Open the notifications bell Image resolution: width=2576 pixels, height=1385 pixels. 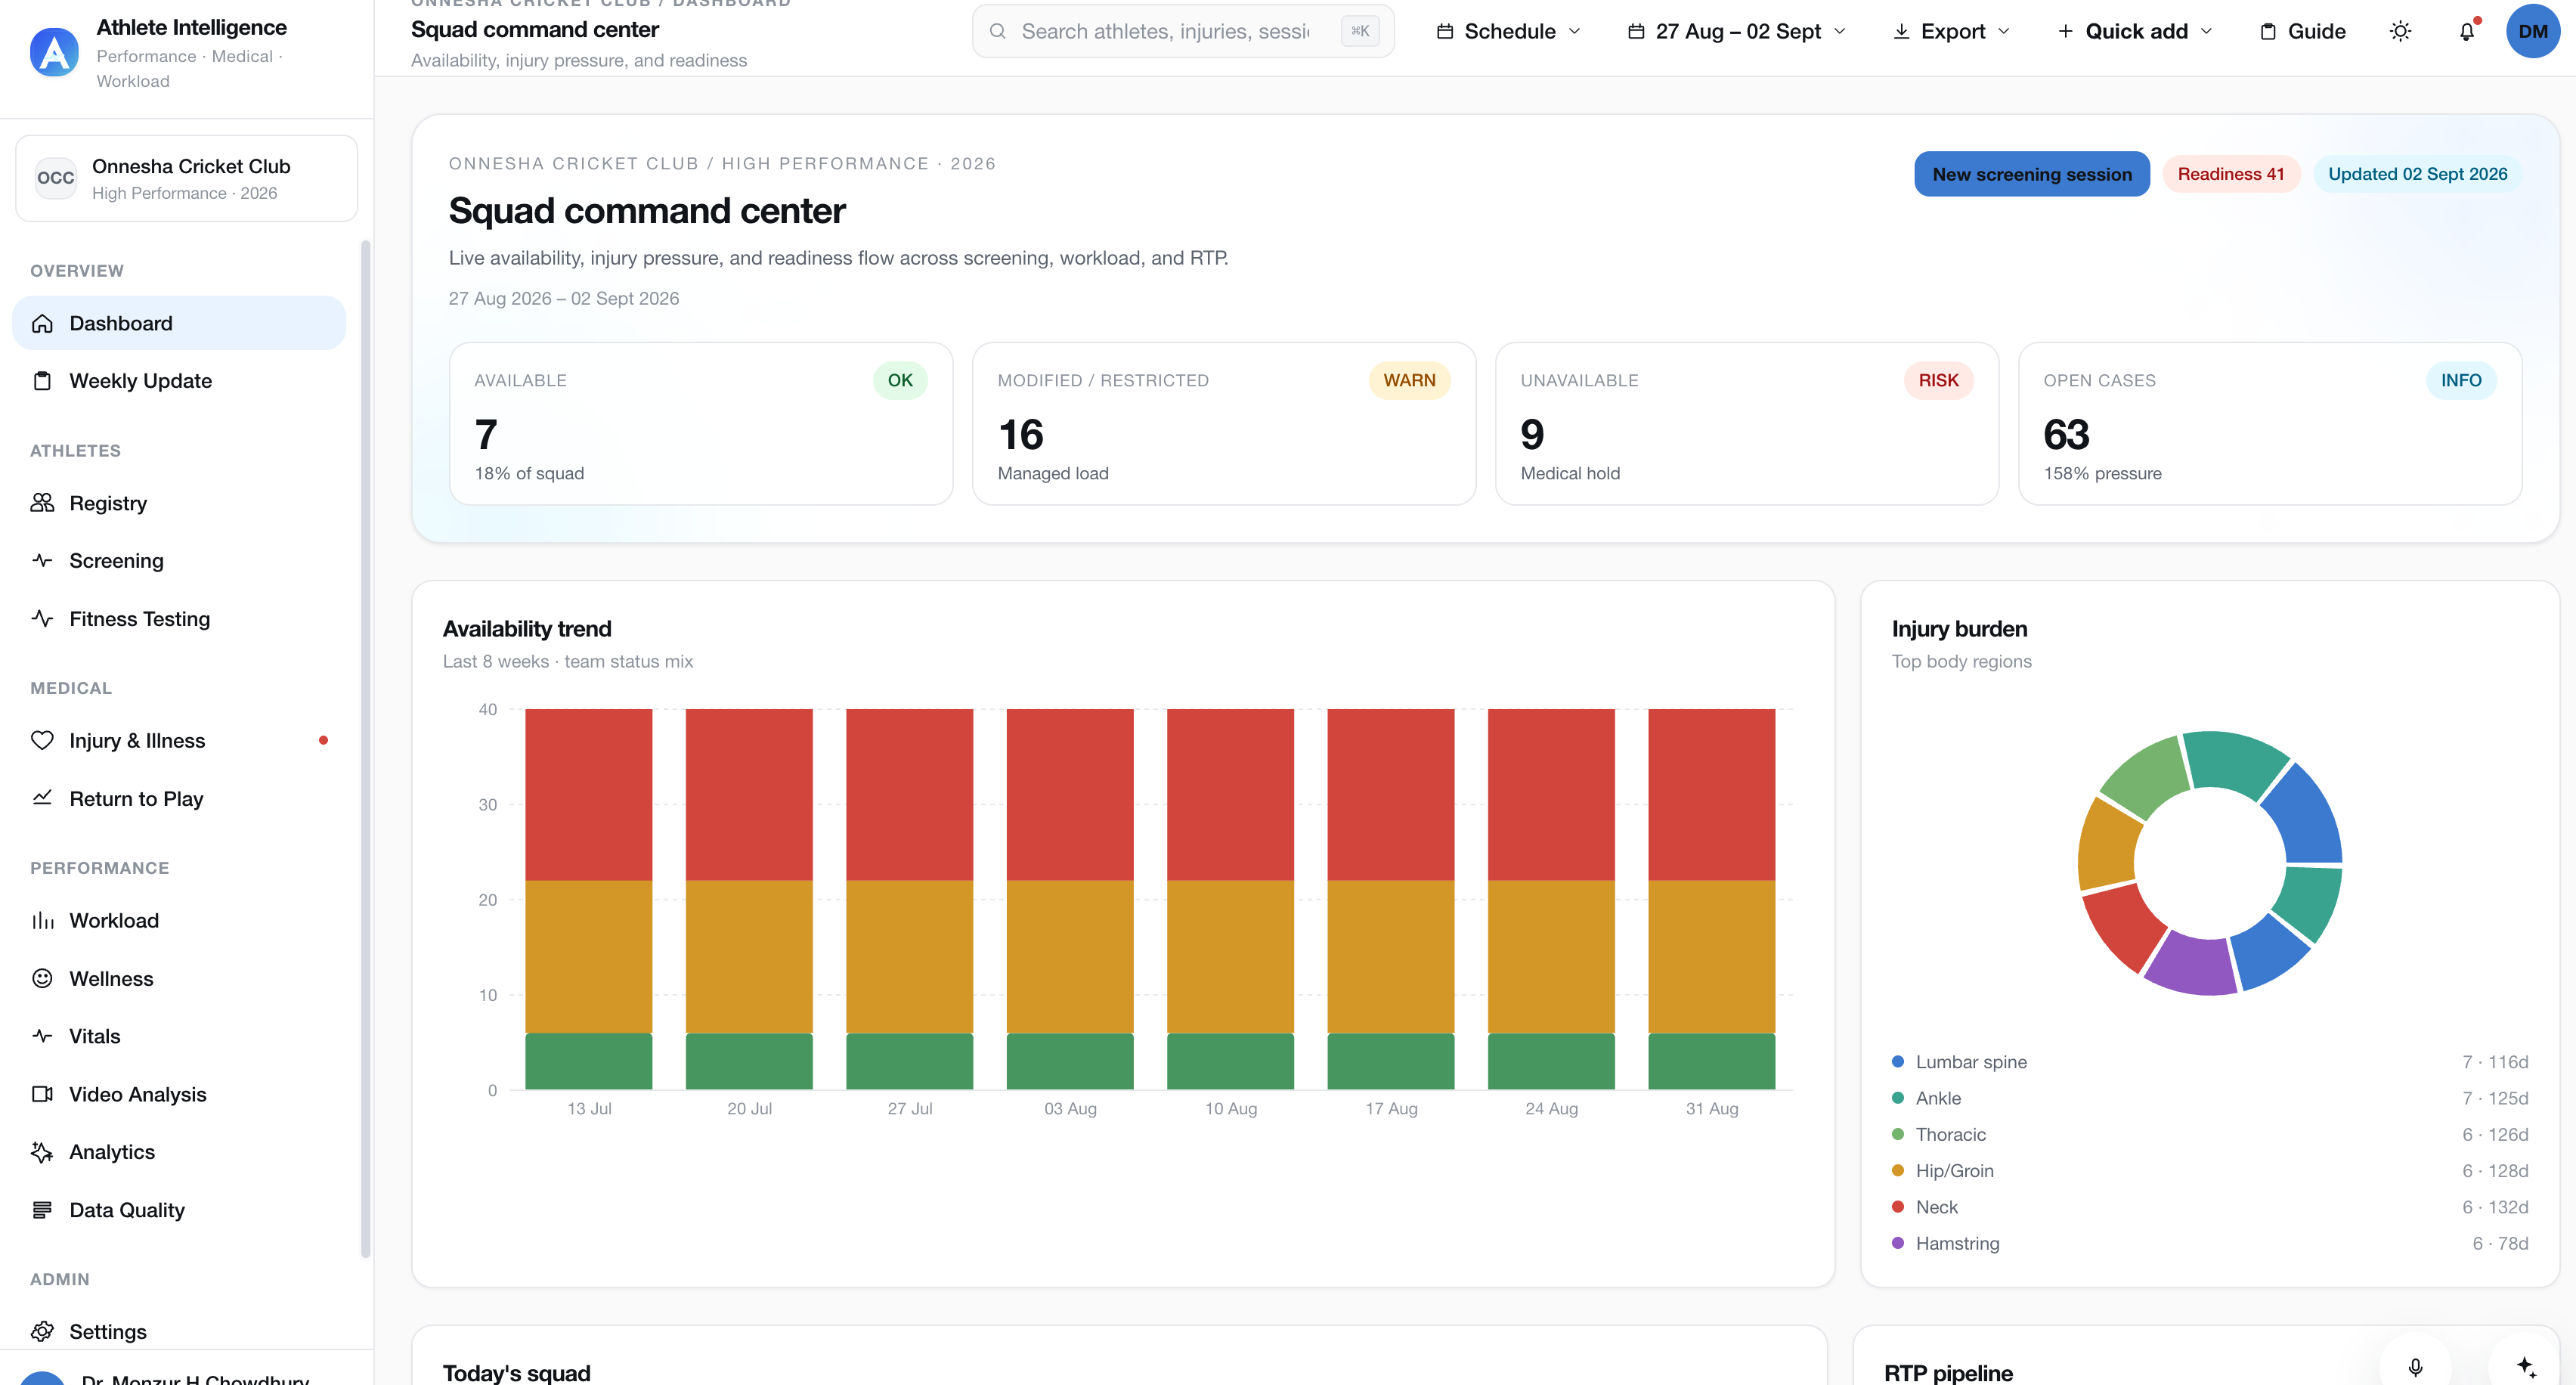(2467, 31)
